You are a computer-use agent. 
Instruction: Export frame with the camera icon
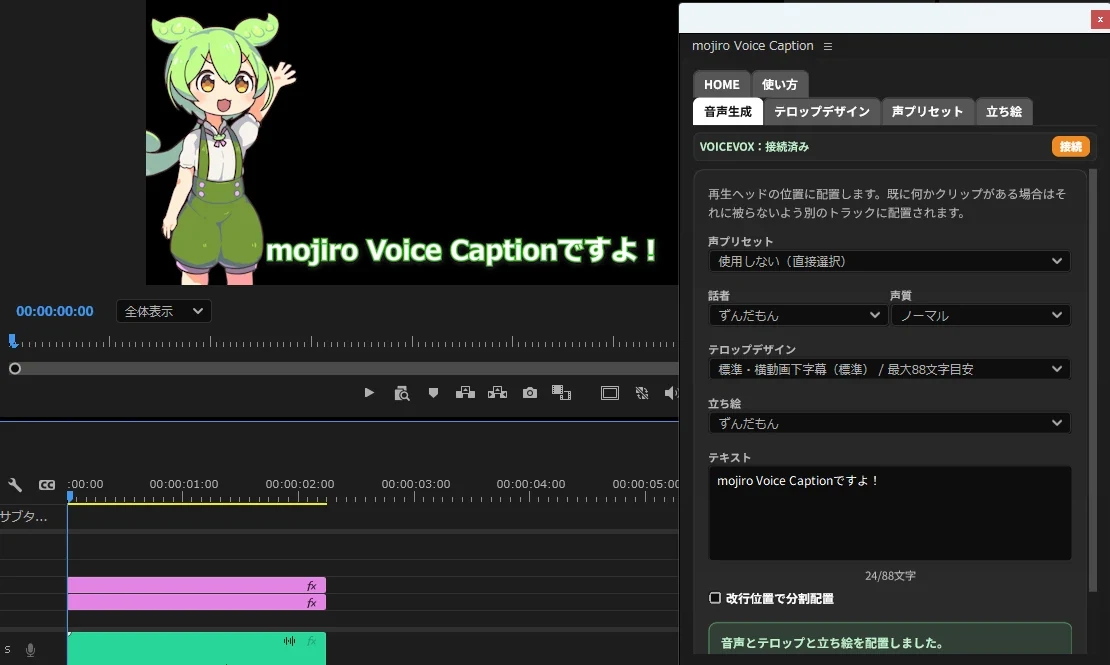click(x=530, y=392)
